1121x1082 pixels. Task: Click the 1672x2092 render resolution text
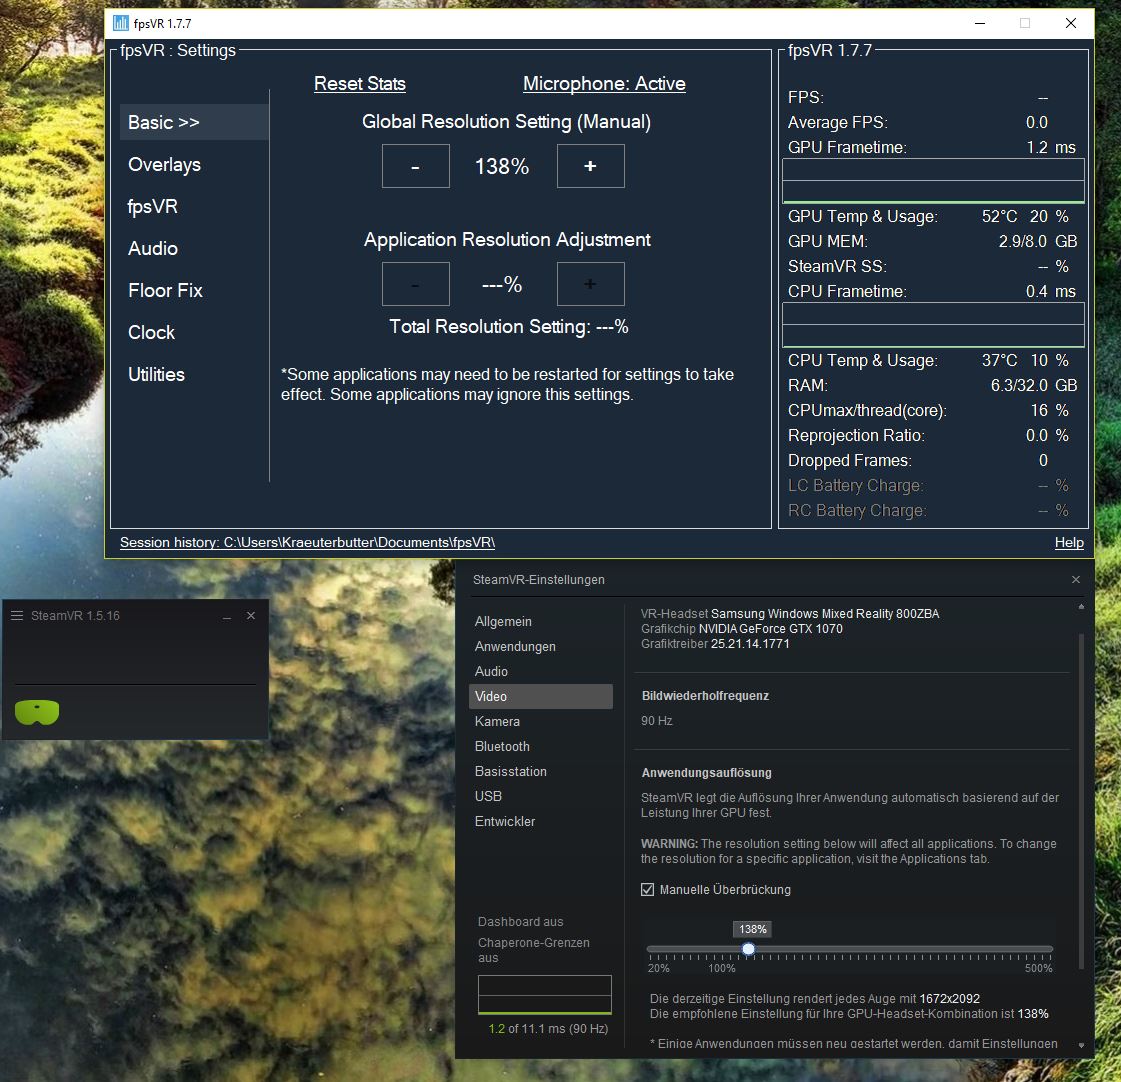949,998
